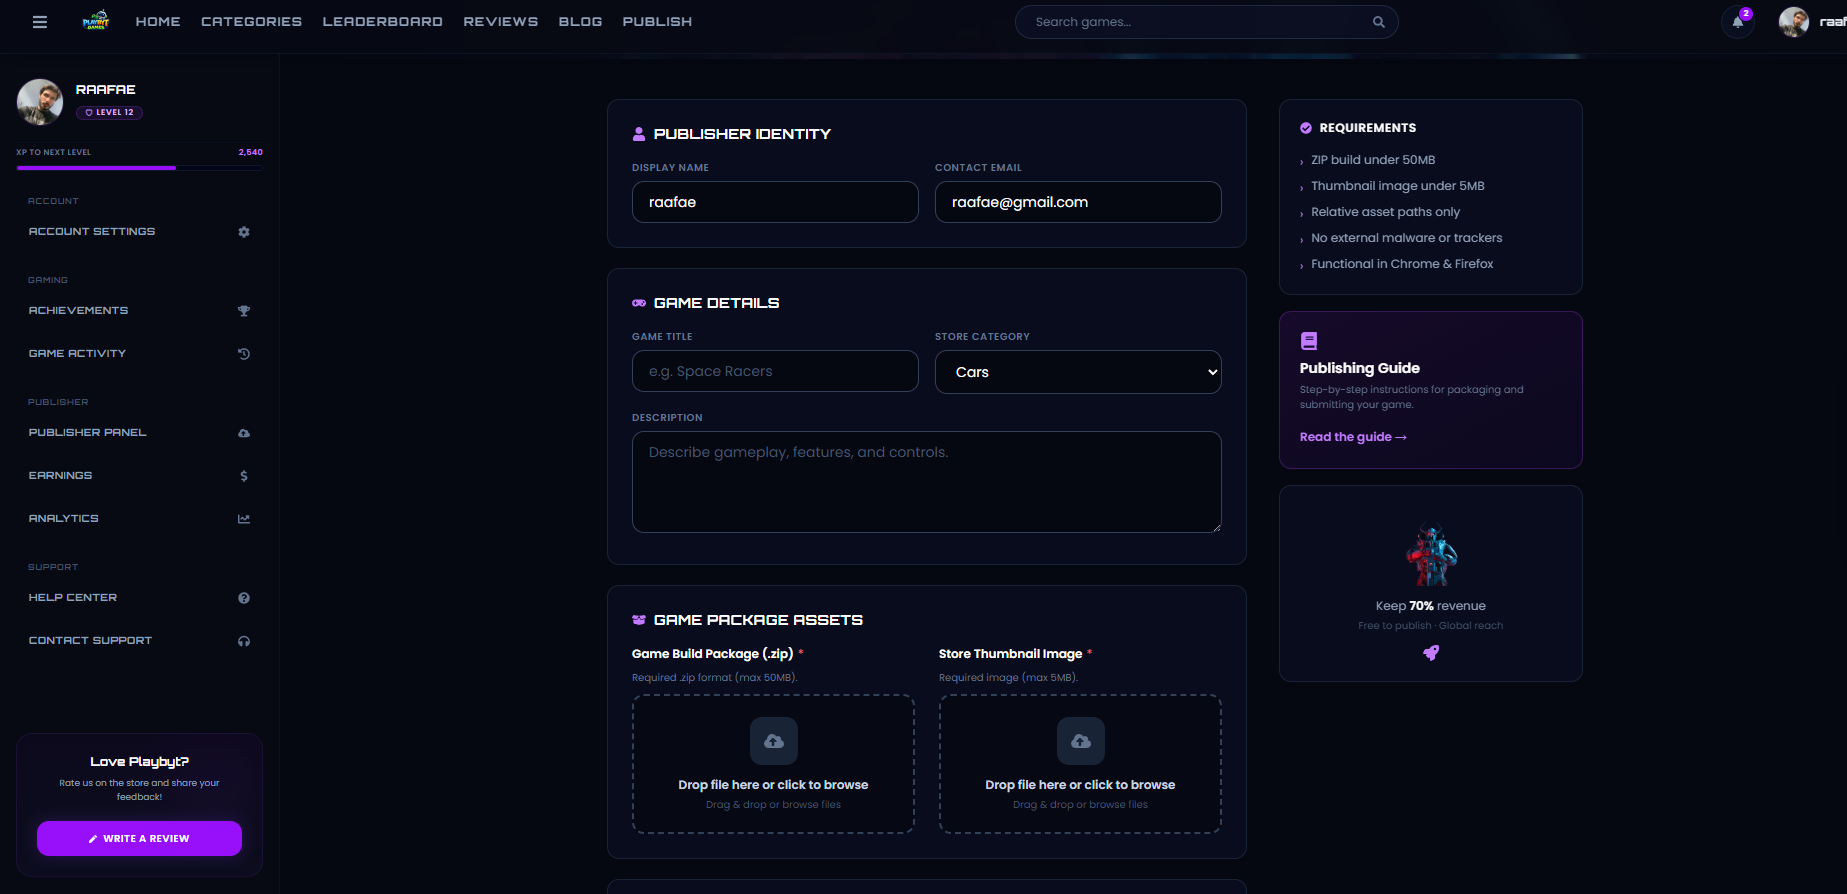Click 'No external malware or trackers' requirement
The image size is (1847, 894).
click(x=1407, y=238)
